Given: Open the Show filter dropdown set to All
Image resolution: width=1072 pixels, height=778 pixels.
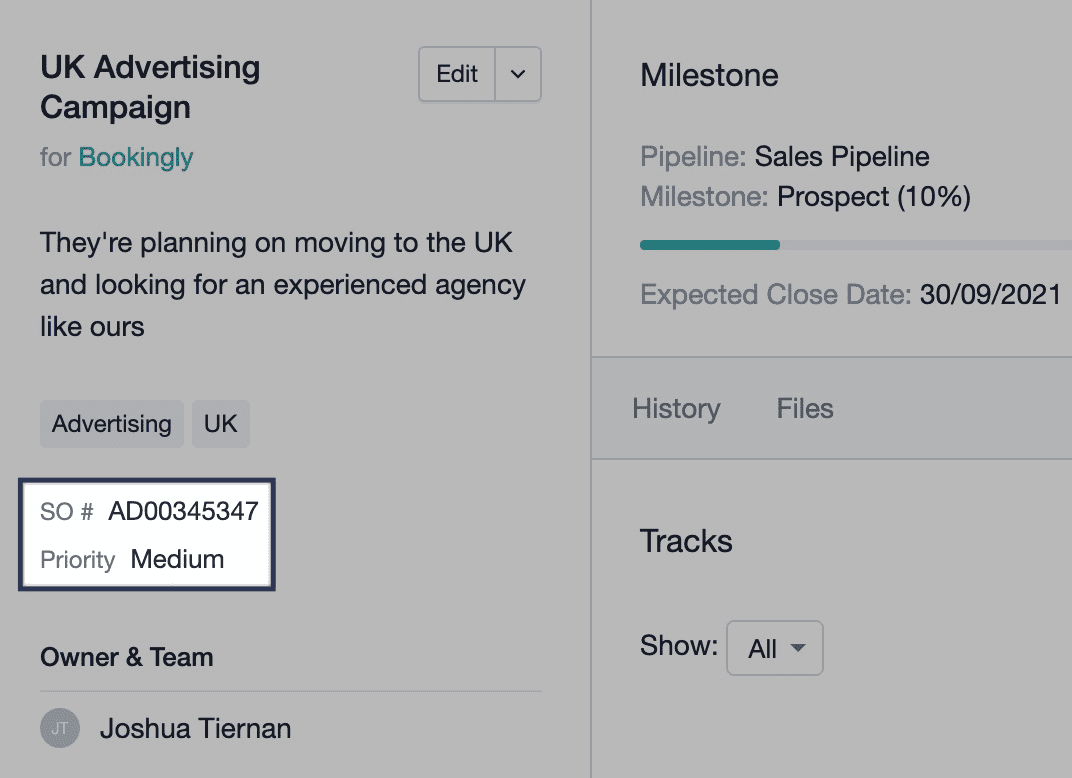Looking at the screenshot, I should [x=775, y=648].
